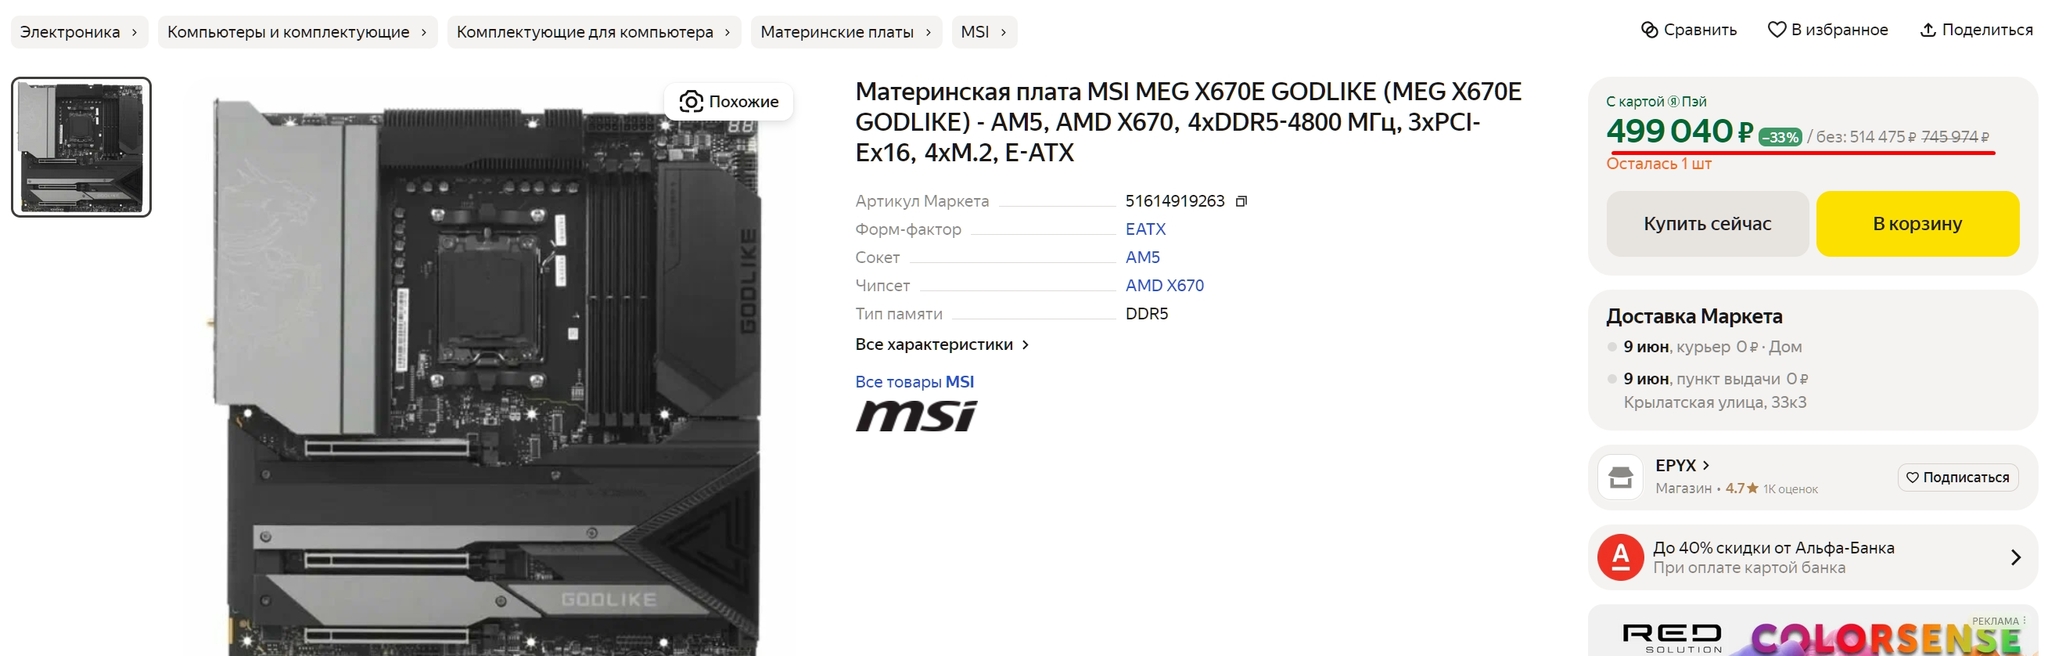Image resolution: width=2048 pixels, height=656 pixels.
Task: Click the MSI brand logo
Action: pyautogui.click(x=916, y=416)
